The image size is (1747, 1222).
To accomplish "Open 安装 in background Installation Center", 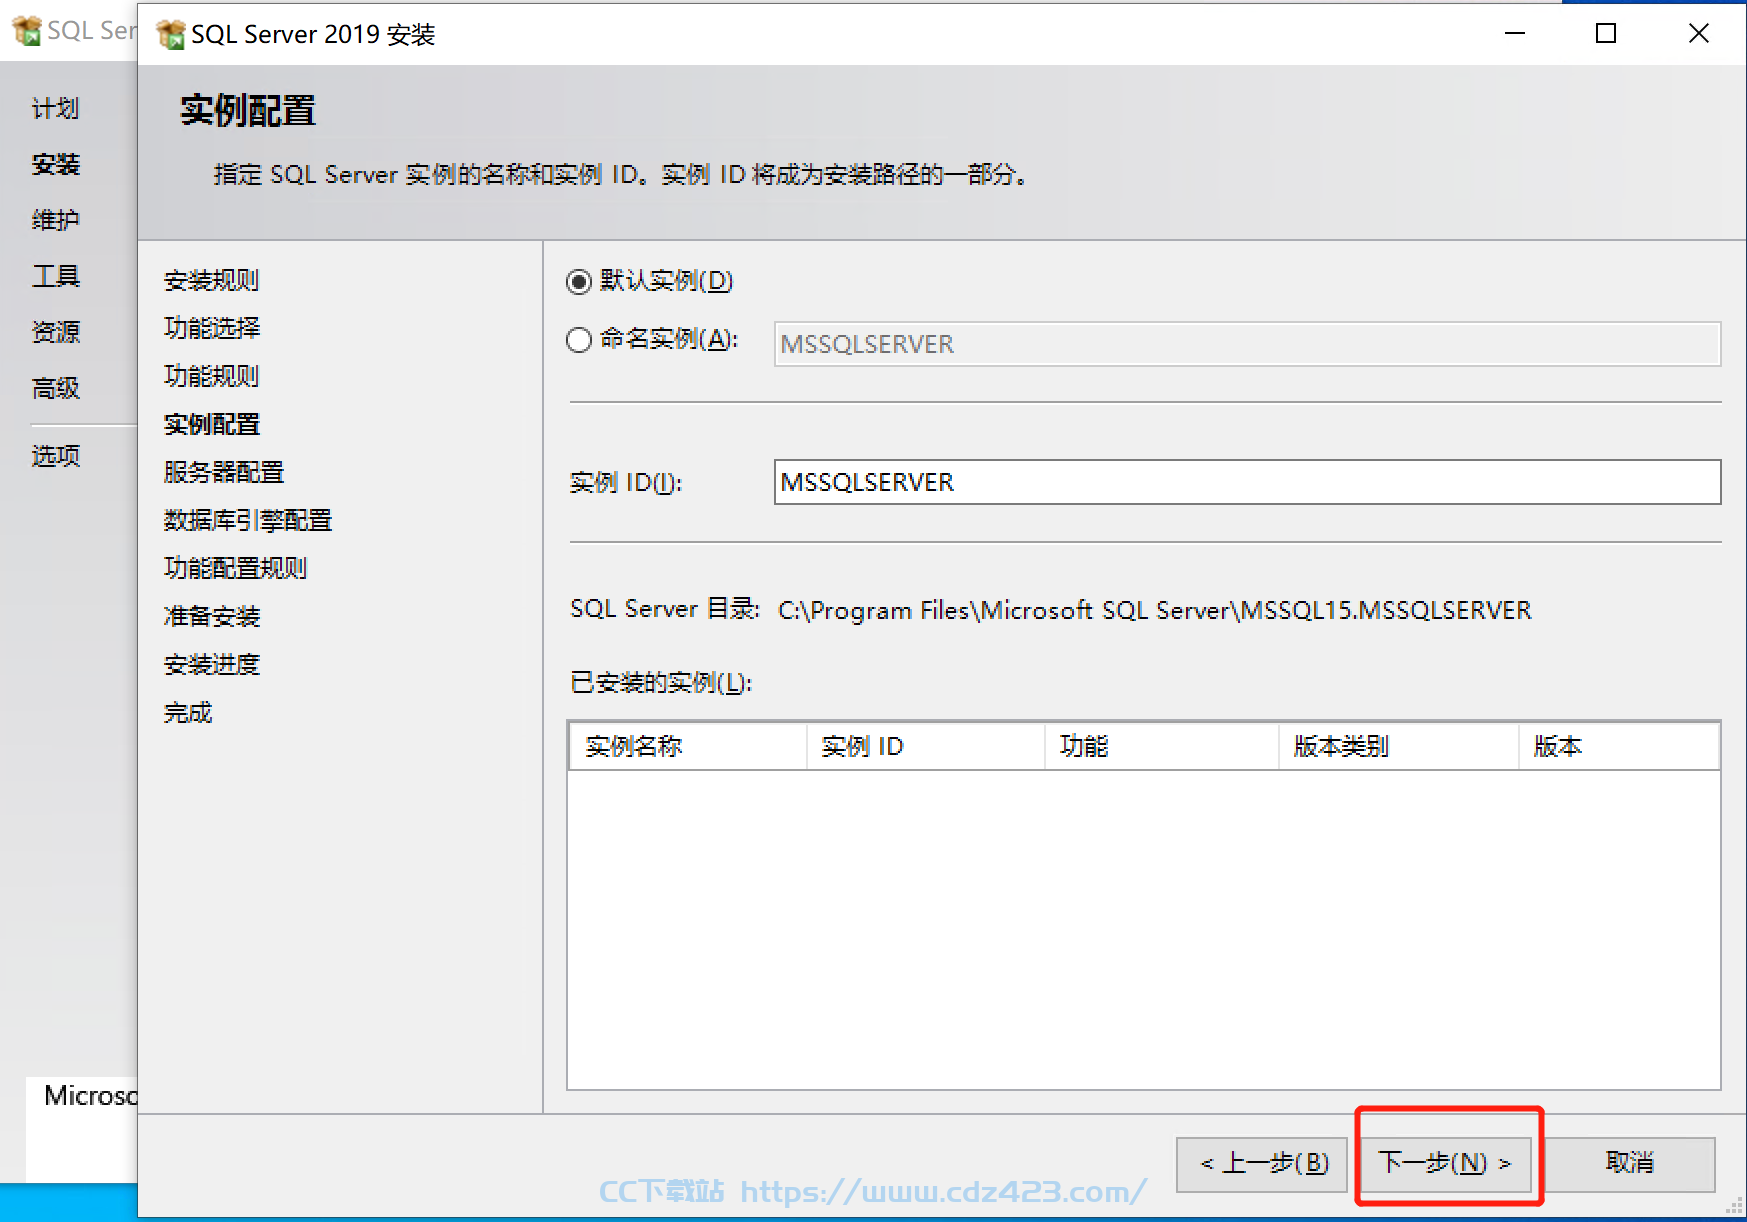I will [x=55, y=164].
